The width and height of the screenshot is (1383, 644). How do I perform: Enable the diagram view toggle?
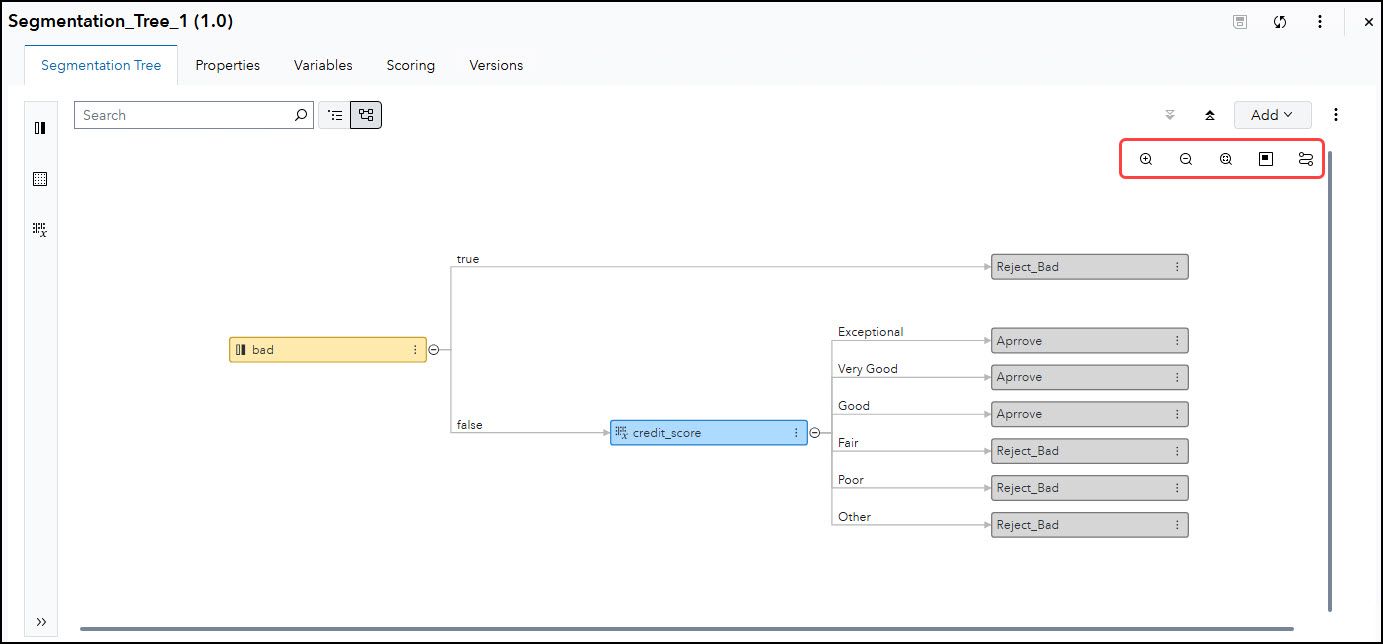(x=365, y=114)
